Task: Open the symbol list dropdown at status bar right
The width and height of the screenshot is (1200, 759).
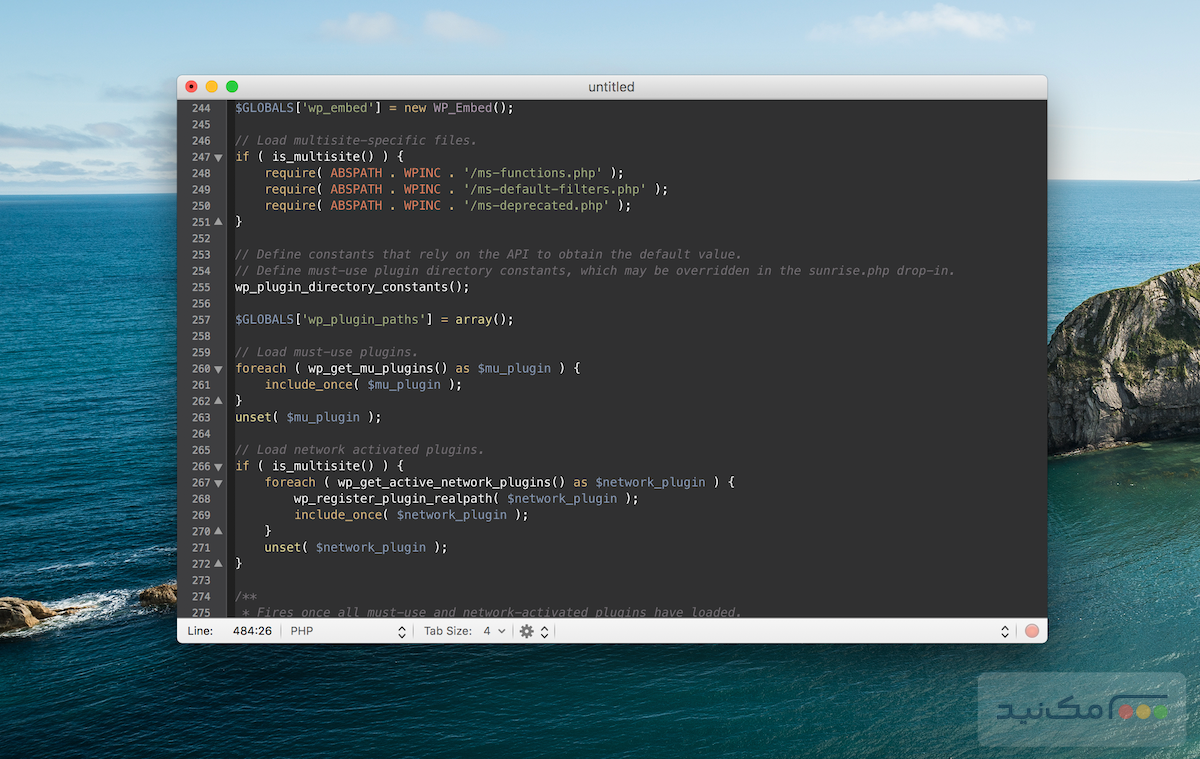Action: pyautogui.click(x=1005, y=631)
